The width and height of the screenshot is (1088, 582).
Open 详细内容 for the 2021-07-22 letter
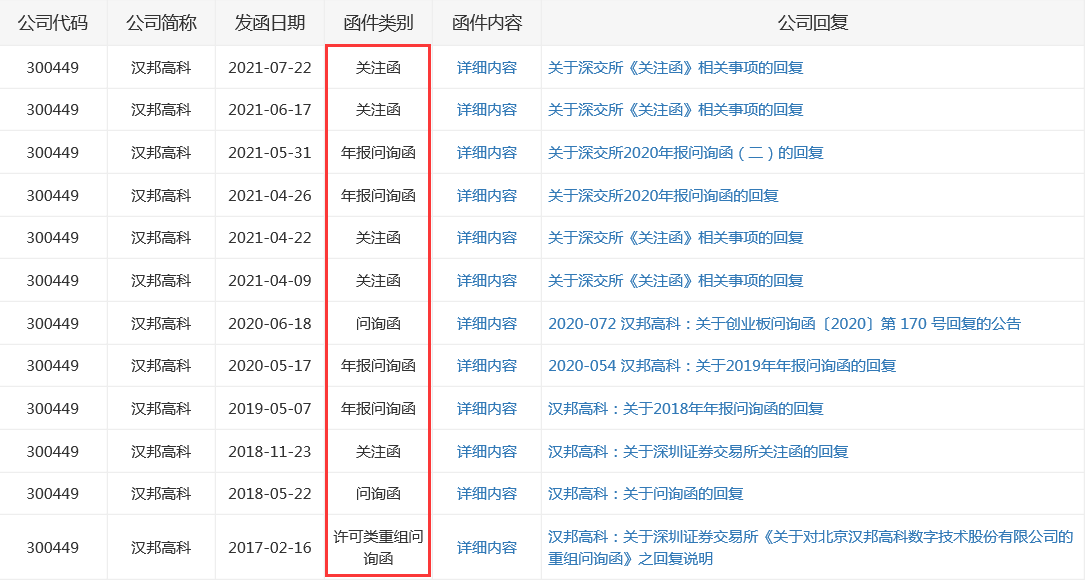(487, 68)
